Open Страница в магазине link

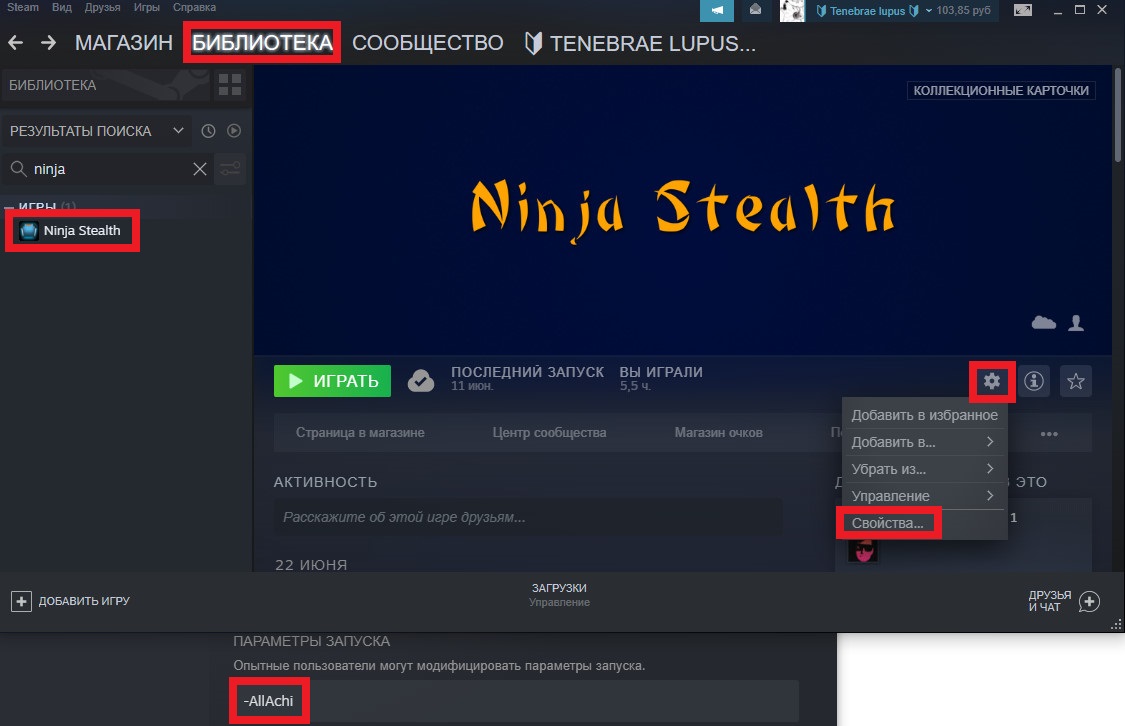(x=360, y=433)
